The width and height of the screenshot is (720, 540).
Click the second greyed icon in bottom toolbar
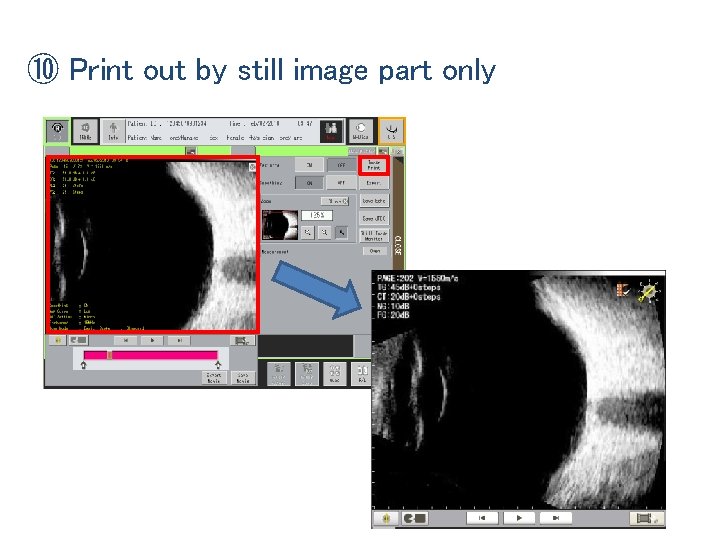click(307, 374)
